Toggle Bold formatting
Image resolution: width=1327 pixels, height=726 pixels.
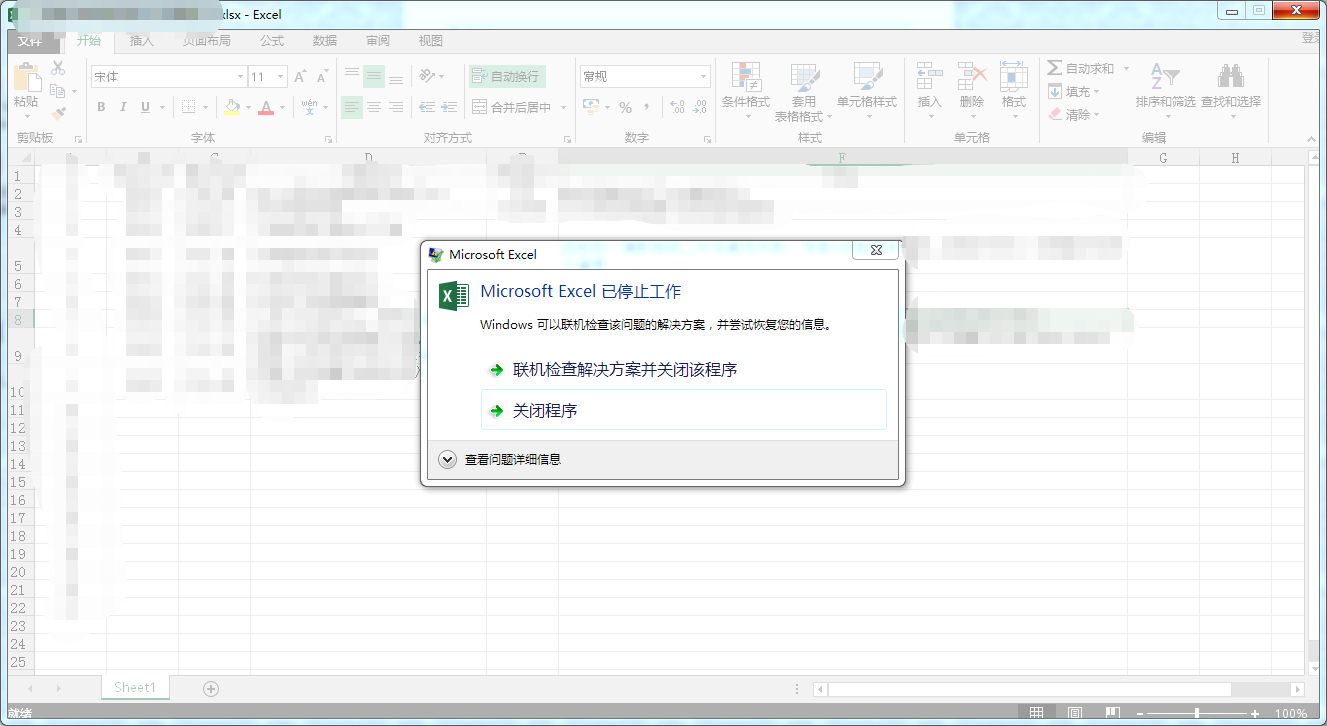click(101, 107)
